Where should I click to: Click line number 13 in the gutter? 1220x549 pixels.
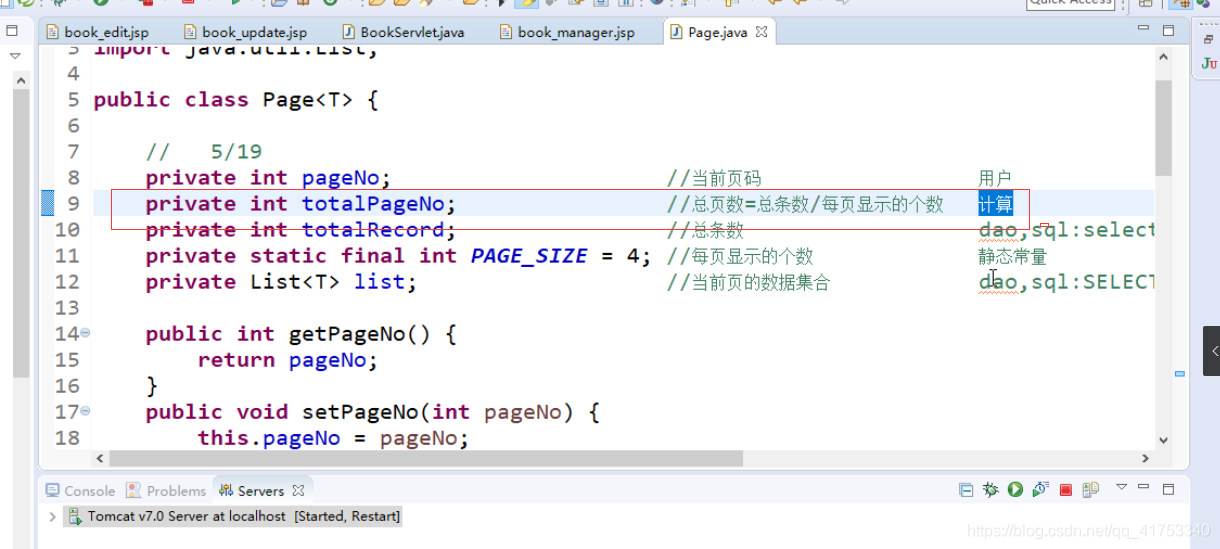pyautogui.click(x=67, y=308)
